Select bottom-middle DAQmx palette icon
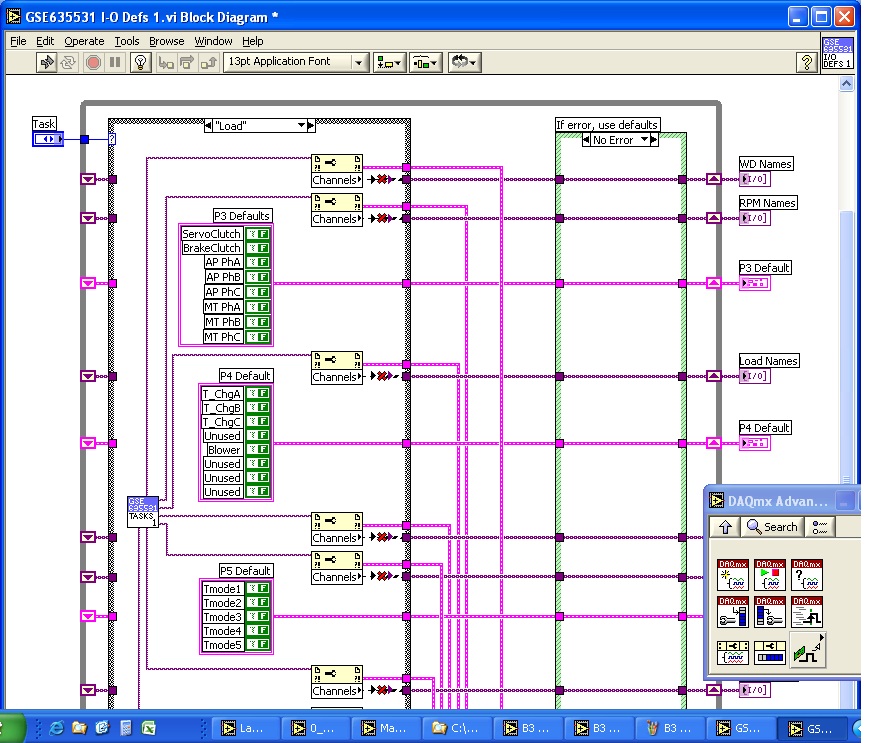The image size is (887, 743). tap(770, 653)
